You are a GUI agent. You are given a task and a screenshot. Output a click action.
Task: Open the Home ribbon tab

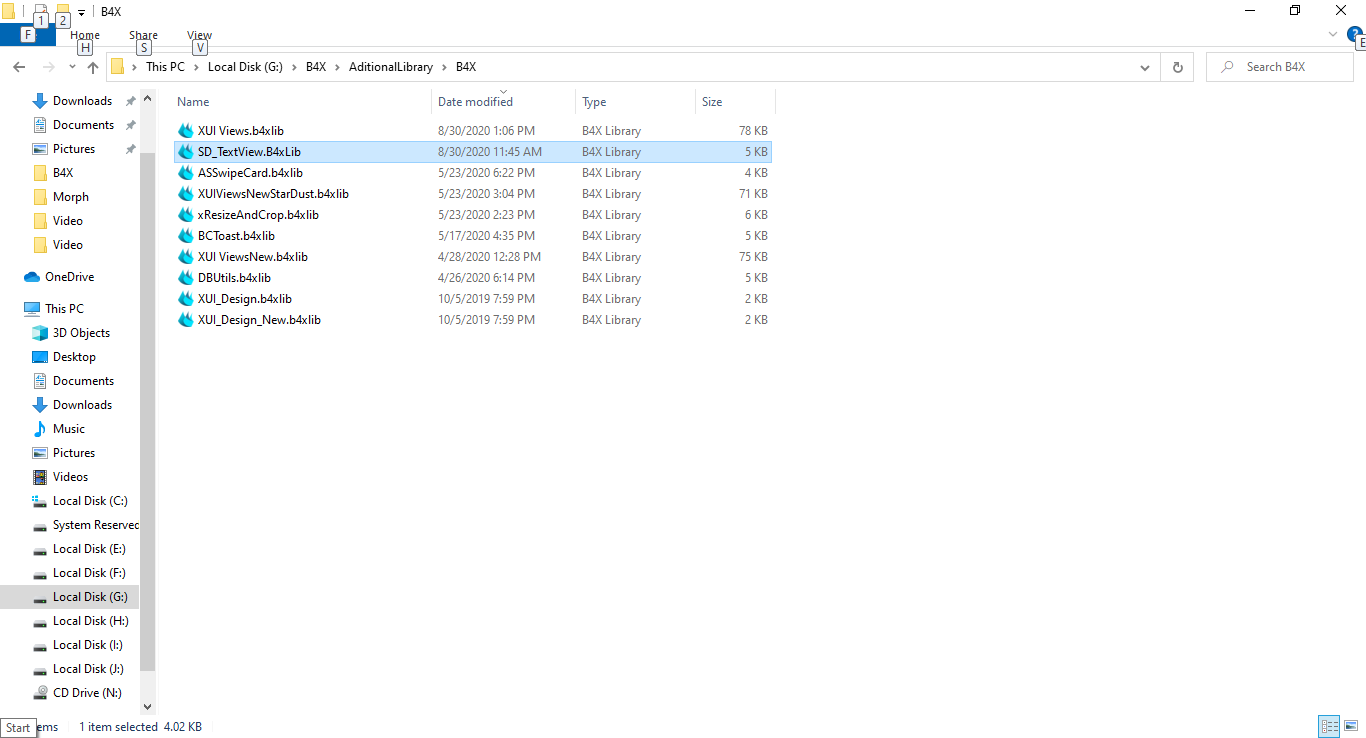tap(85, 35)
